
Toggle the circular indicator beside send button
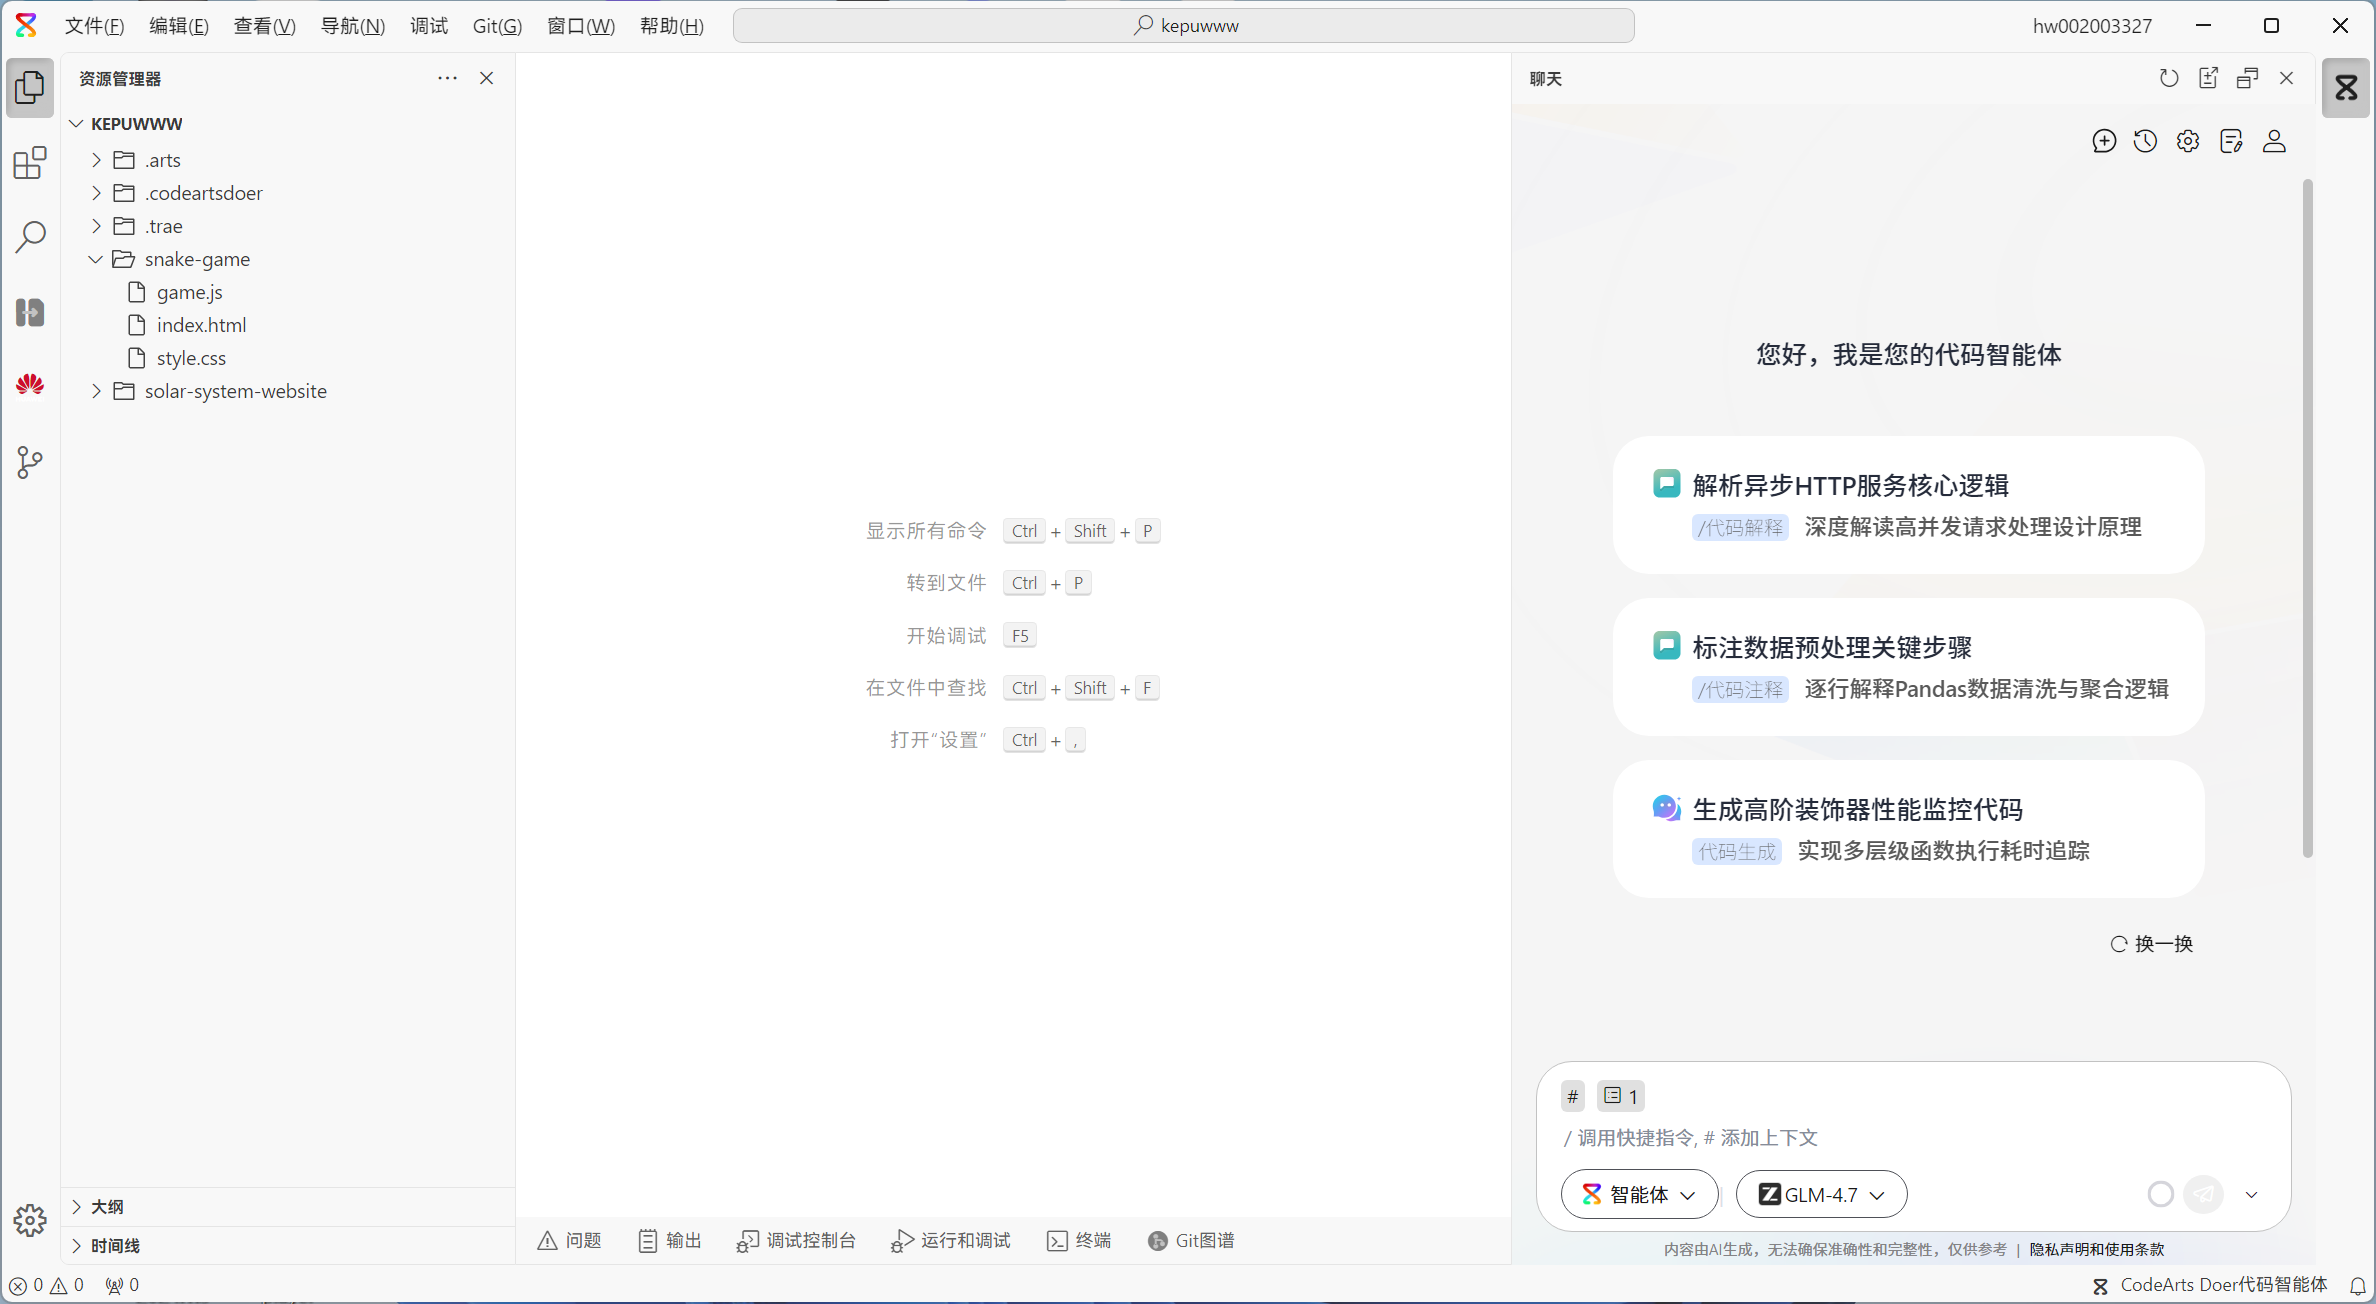coord(2160,1194)
